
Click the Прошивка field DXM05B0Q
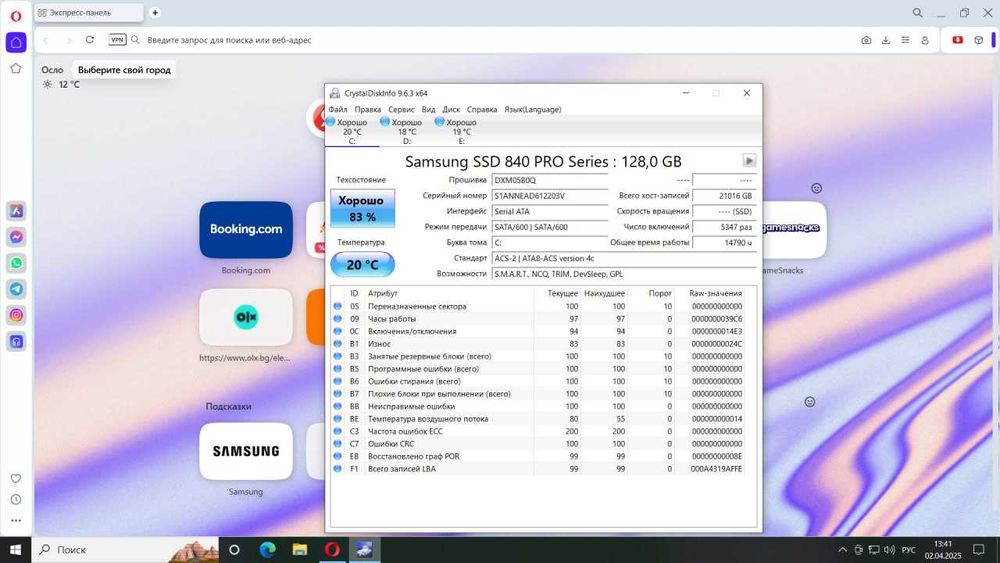[550, 180]
